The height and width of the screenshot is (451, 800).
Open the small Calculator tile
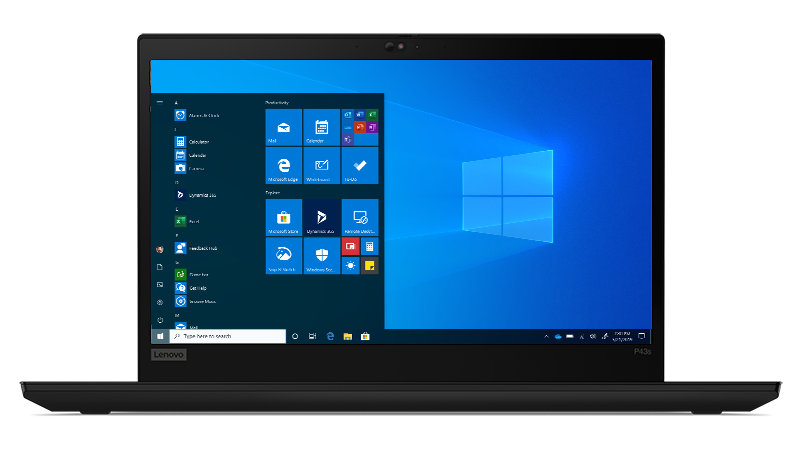[369, 246]
